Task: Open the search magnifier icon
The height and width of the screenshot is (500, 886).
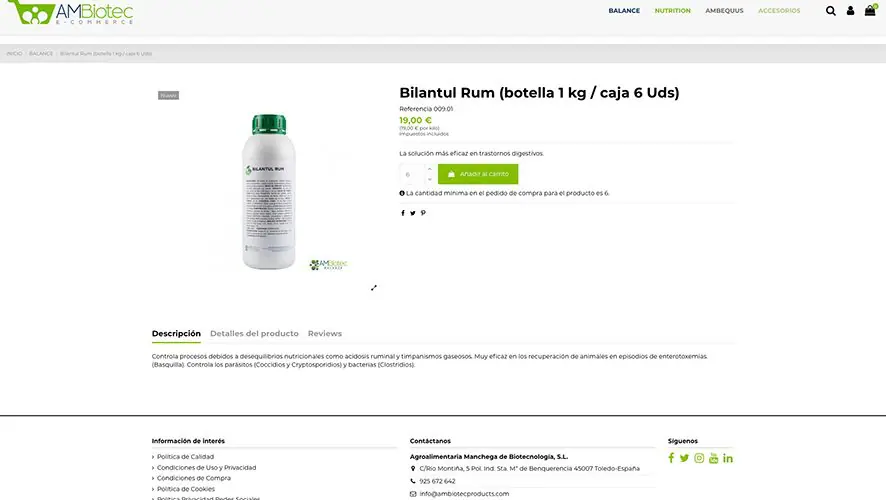Action: [x=831, y=11]
